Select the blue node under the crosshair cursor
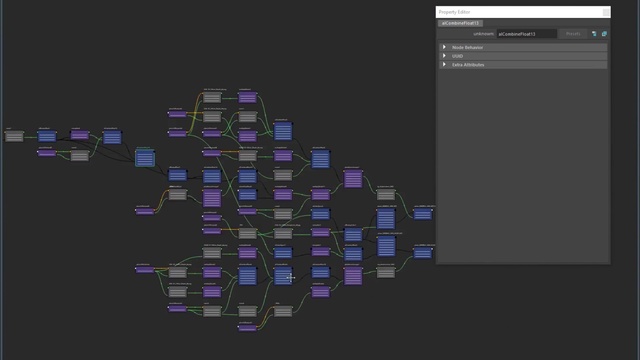 (x=283, y=276)
